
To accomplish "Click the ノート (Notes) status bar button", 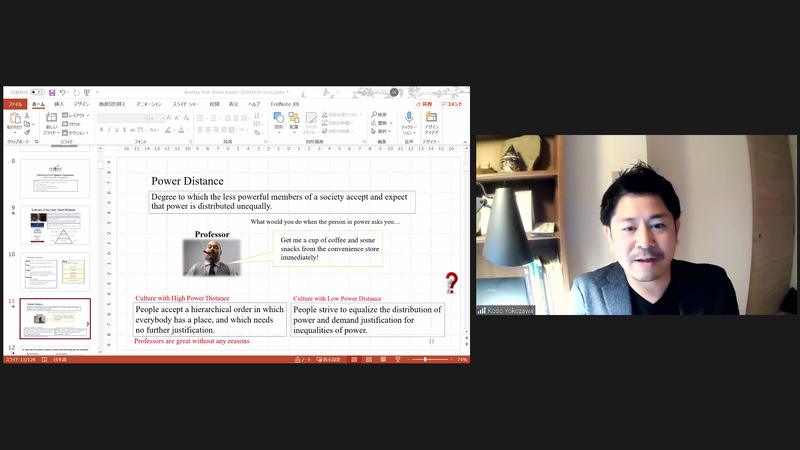I will click(x=303, y=360).
